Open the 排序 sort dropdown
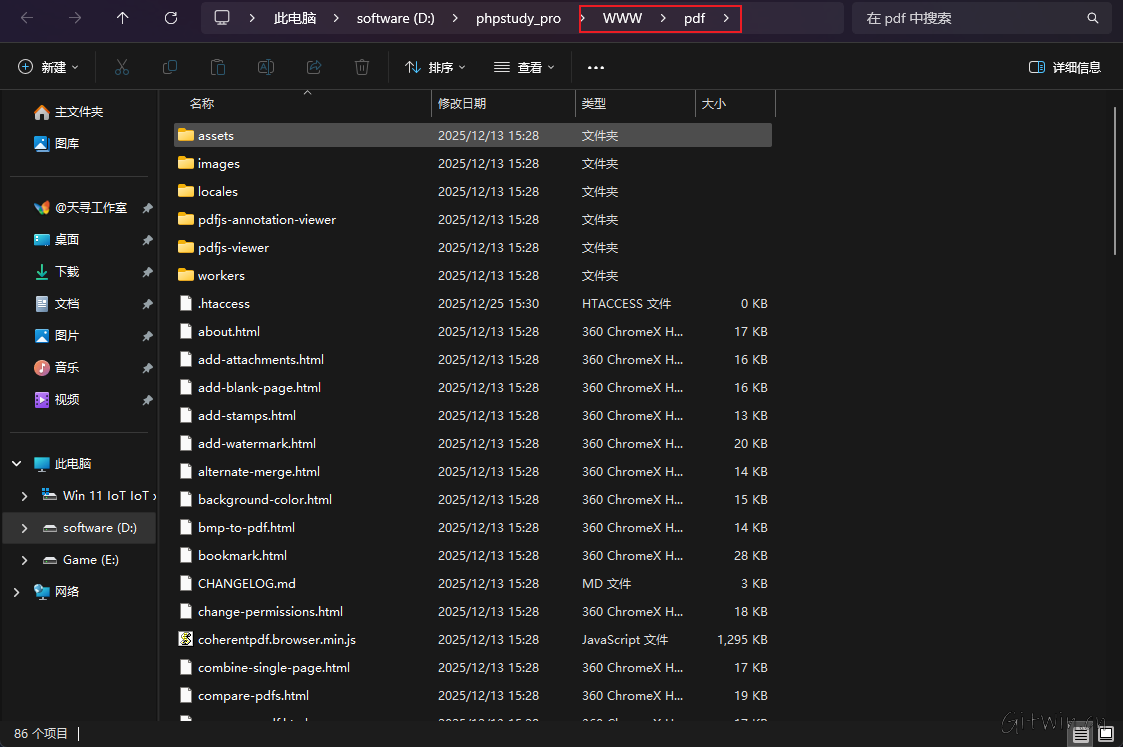 [x=435, y=67]
